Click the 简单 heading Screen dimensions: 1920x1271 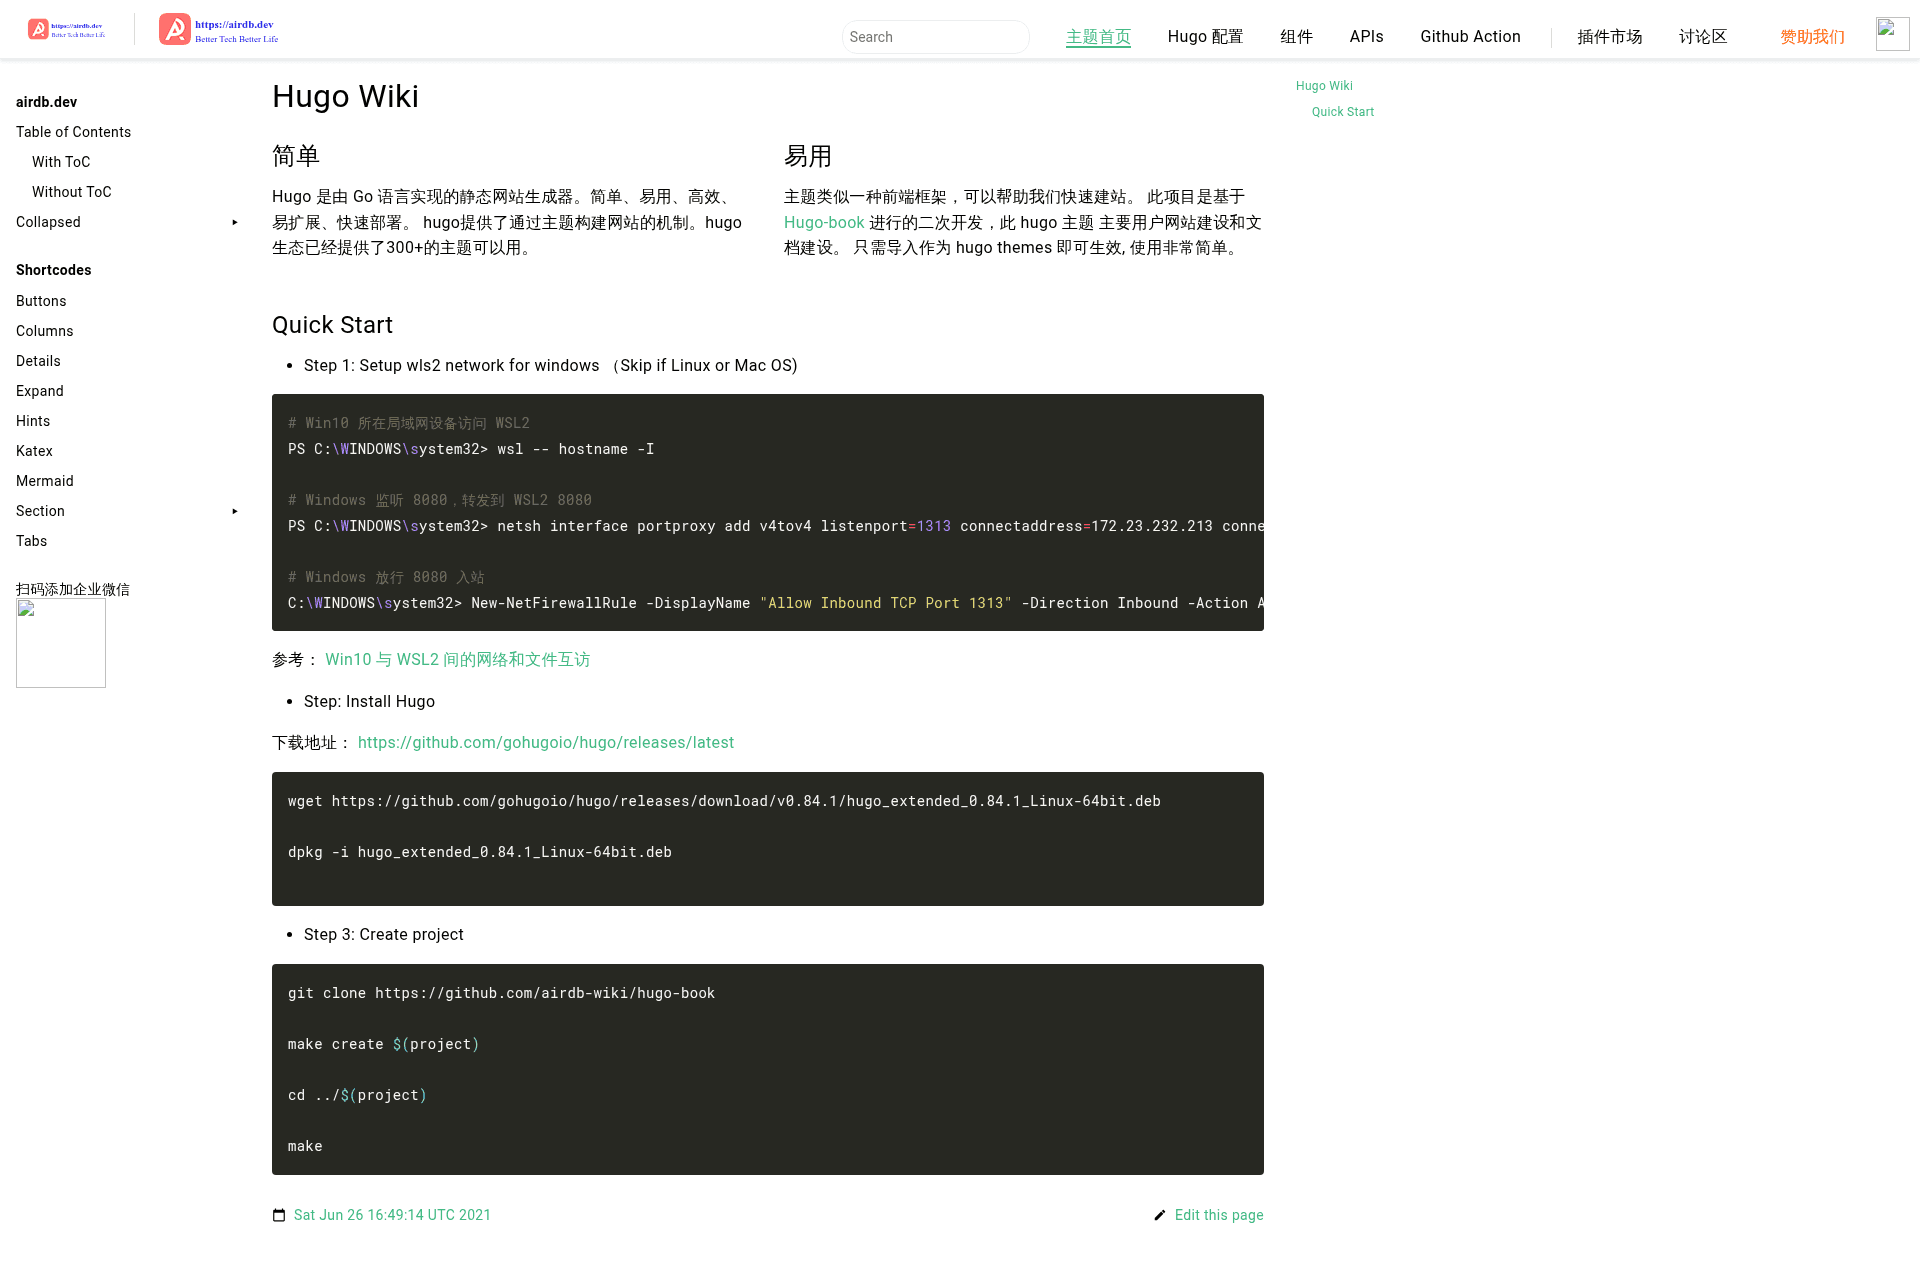(296, 156)
